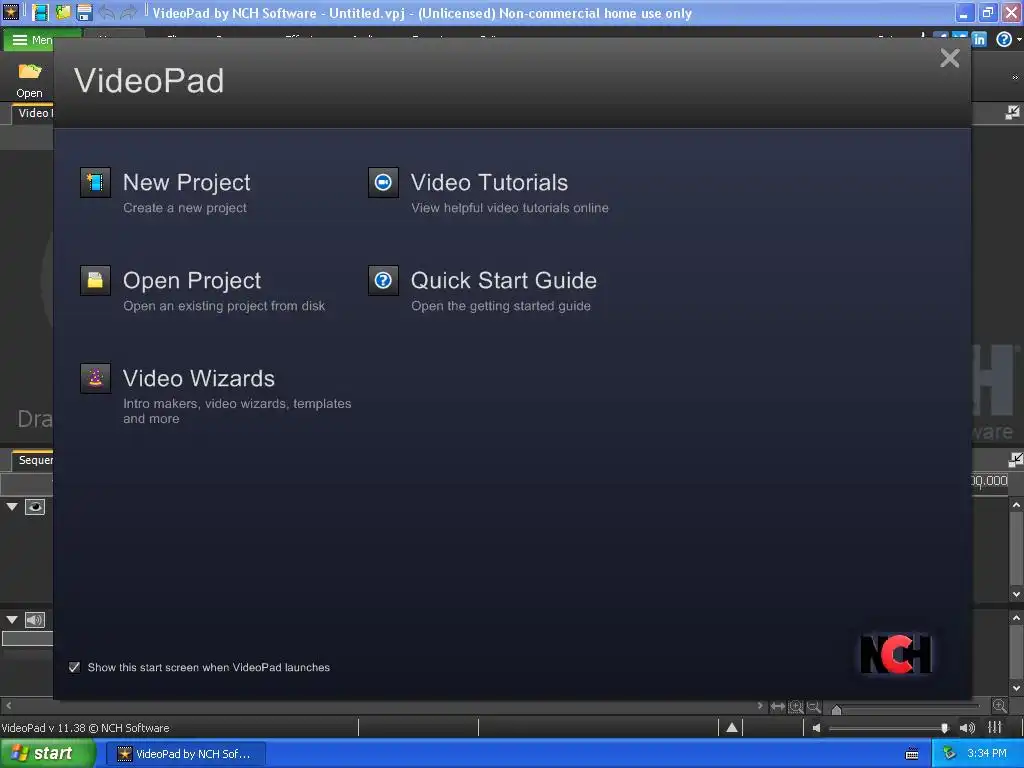Click VideoPad by NCH Software taskbar button
Image resolution: width=1024 pixels, height=768 pixels.
click(186, 754)
